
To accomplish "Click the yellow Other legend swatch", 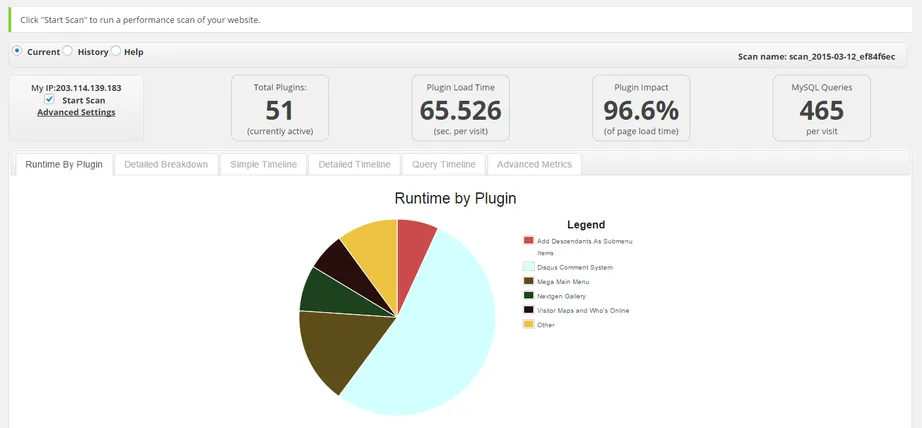I will tap(528, 324).
